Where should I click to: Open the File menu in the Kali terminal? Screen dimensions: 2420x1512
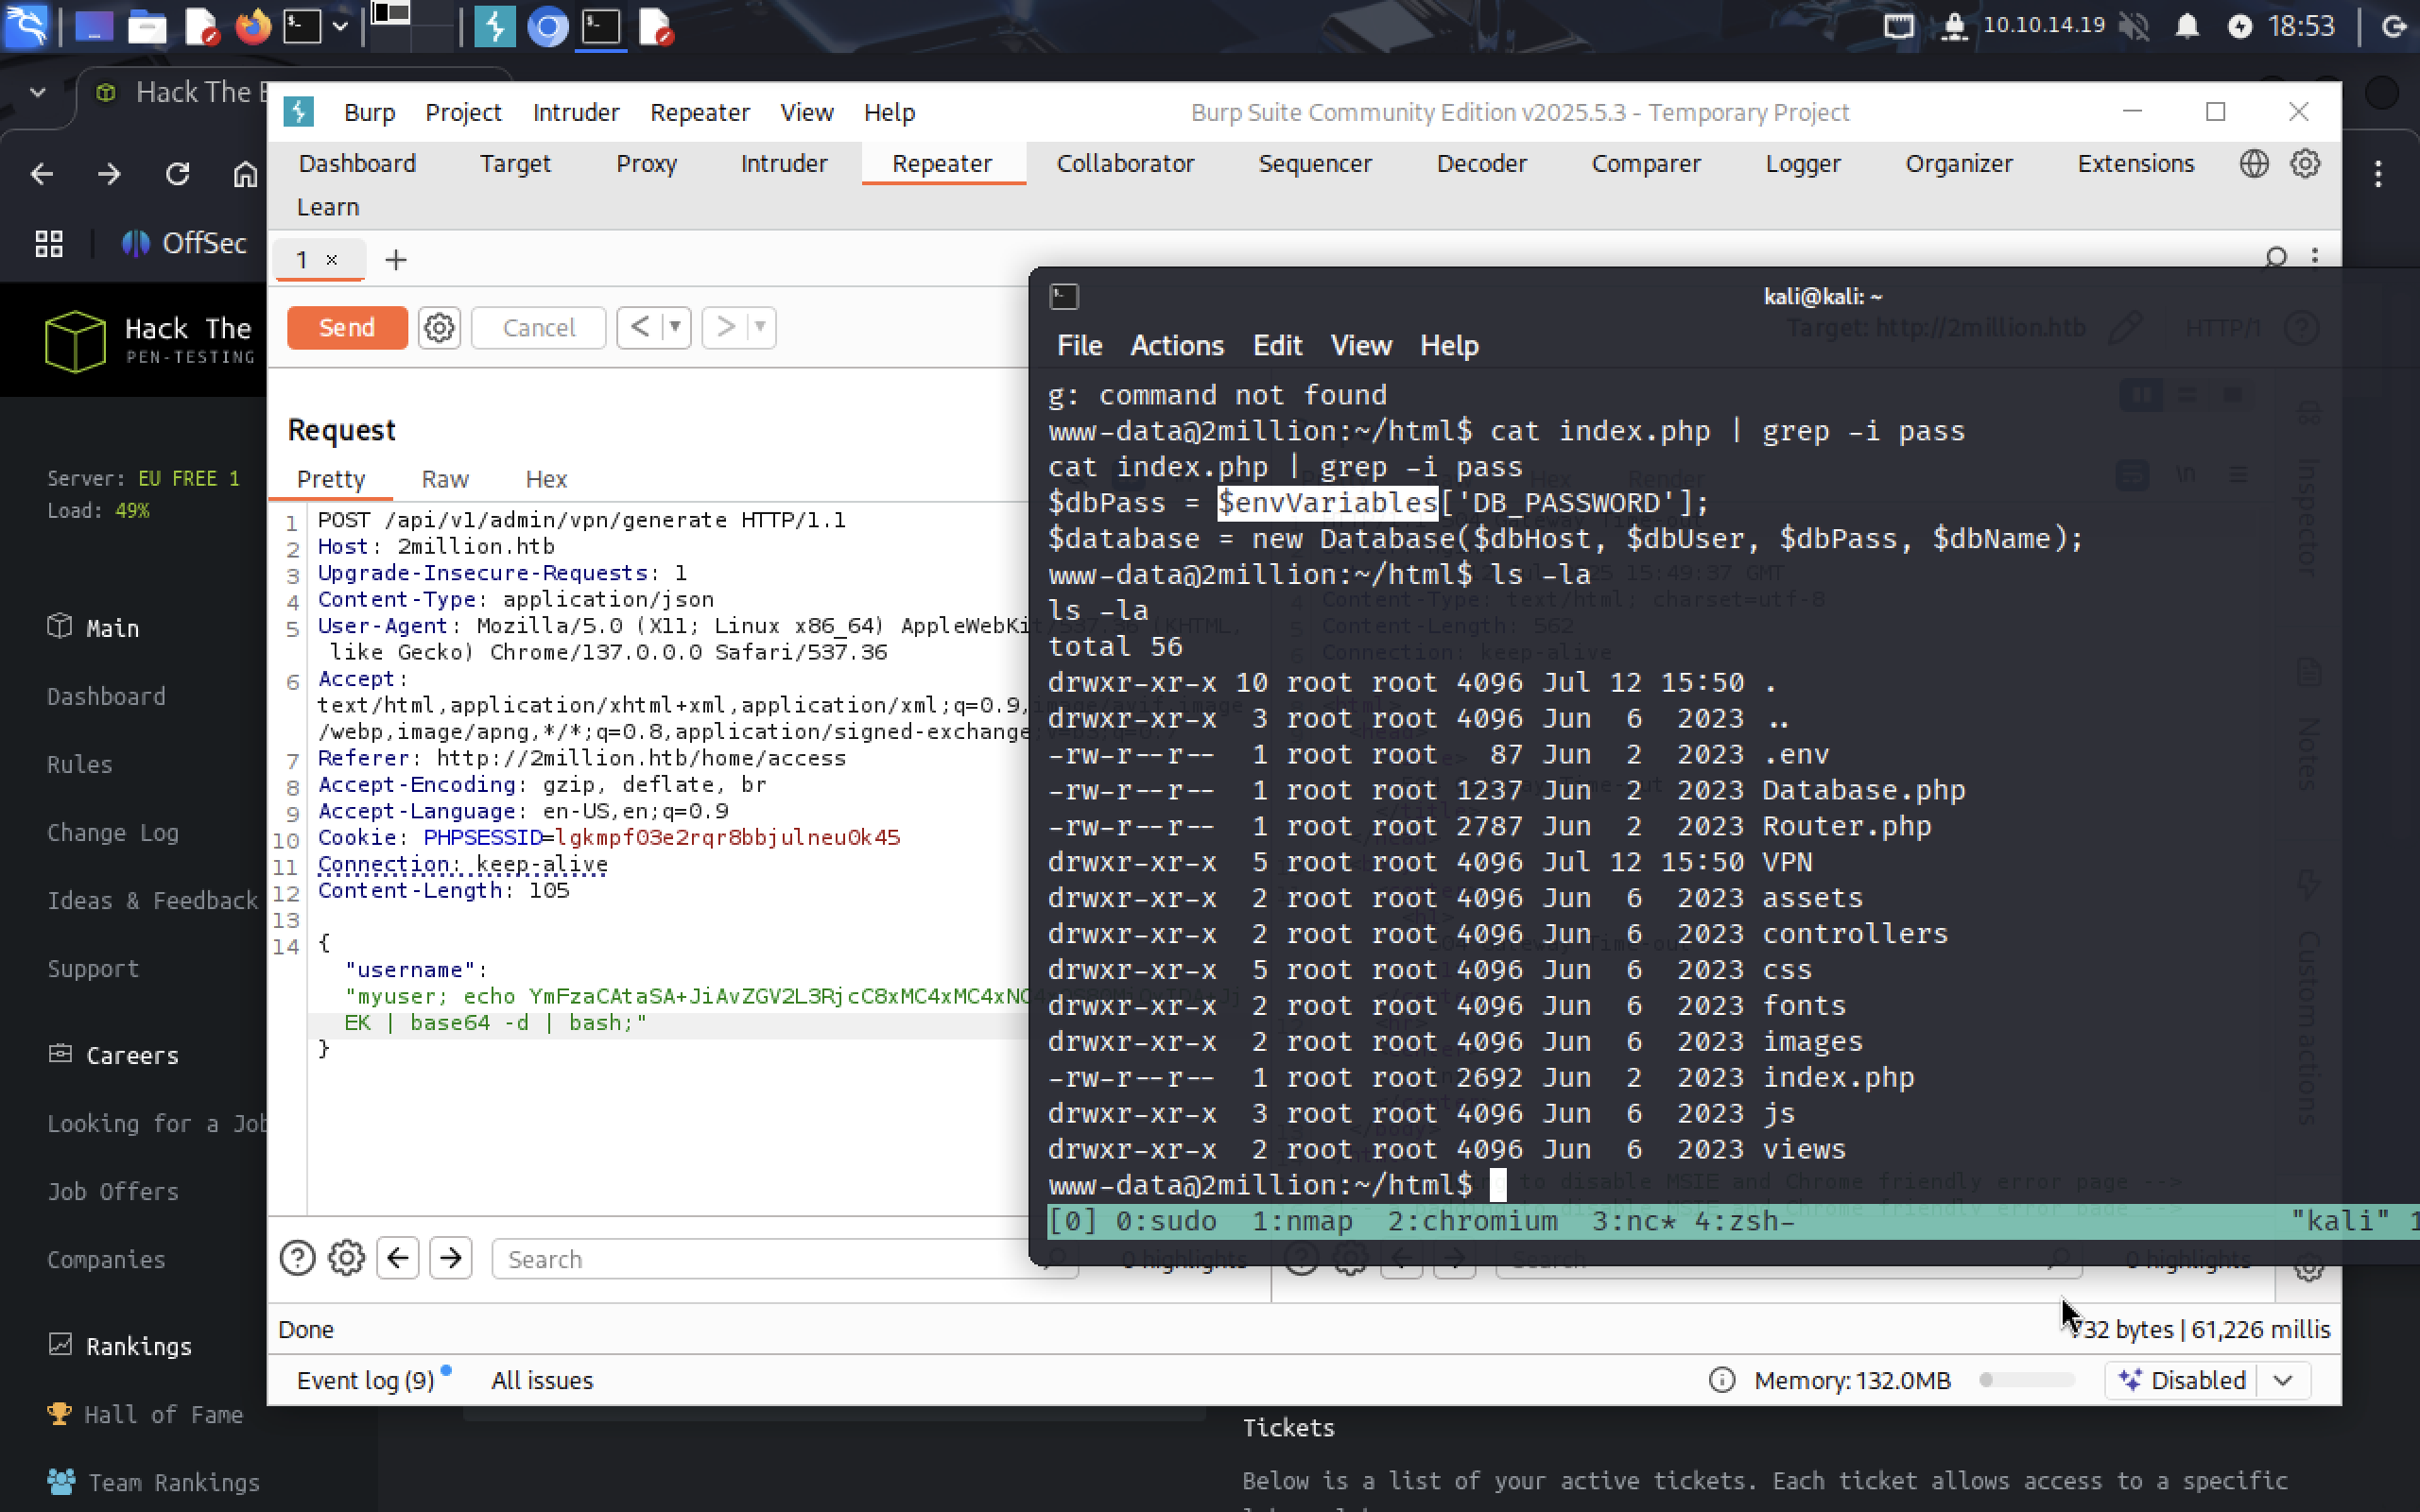click(x=1079, y=346)
